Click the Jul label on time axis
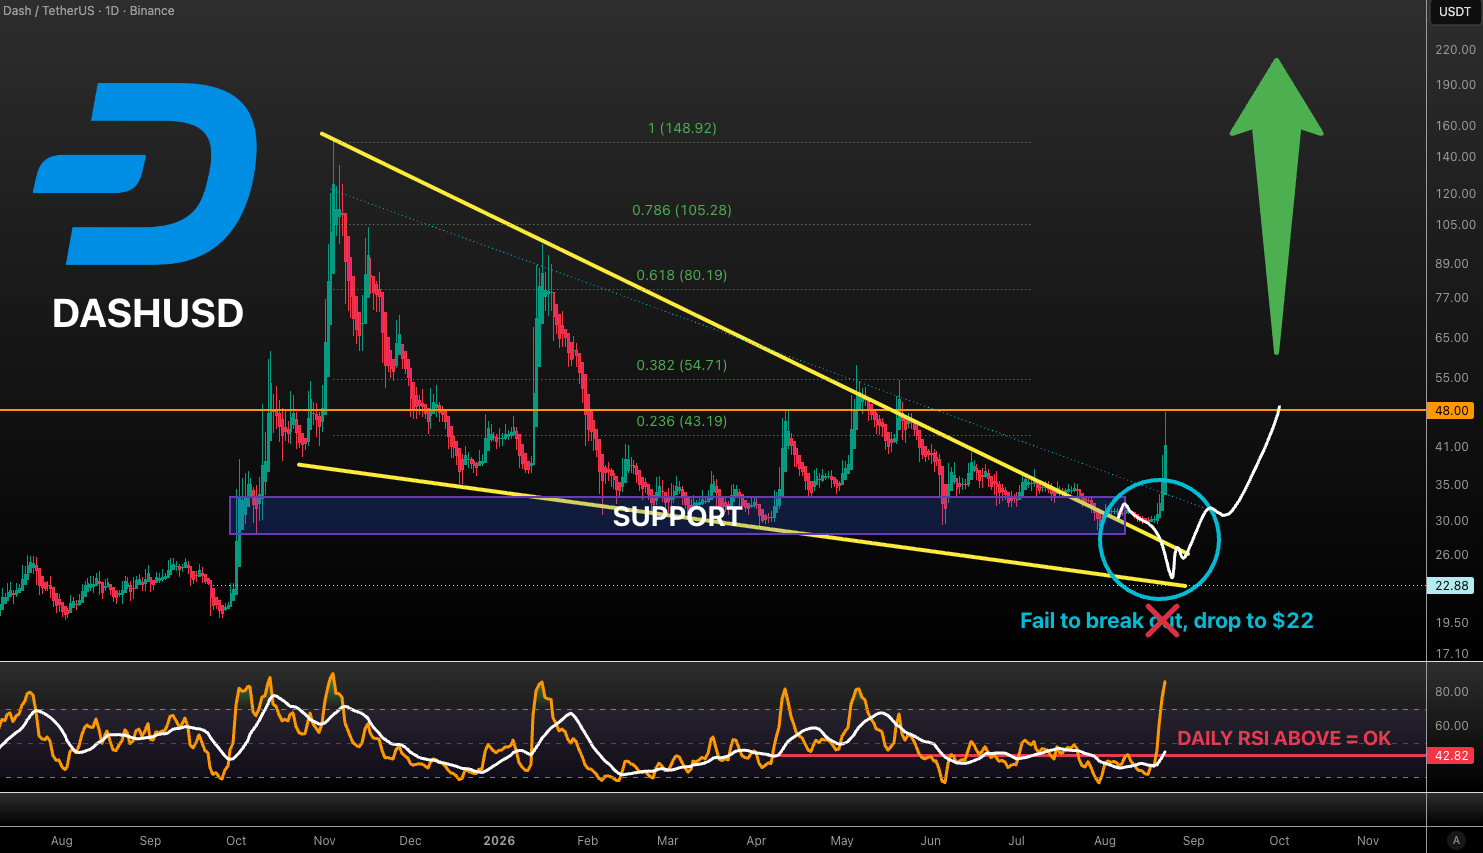The height and width of the screenshot is (853, 1483). pos(1016,841)
